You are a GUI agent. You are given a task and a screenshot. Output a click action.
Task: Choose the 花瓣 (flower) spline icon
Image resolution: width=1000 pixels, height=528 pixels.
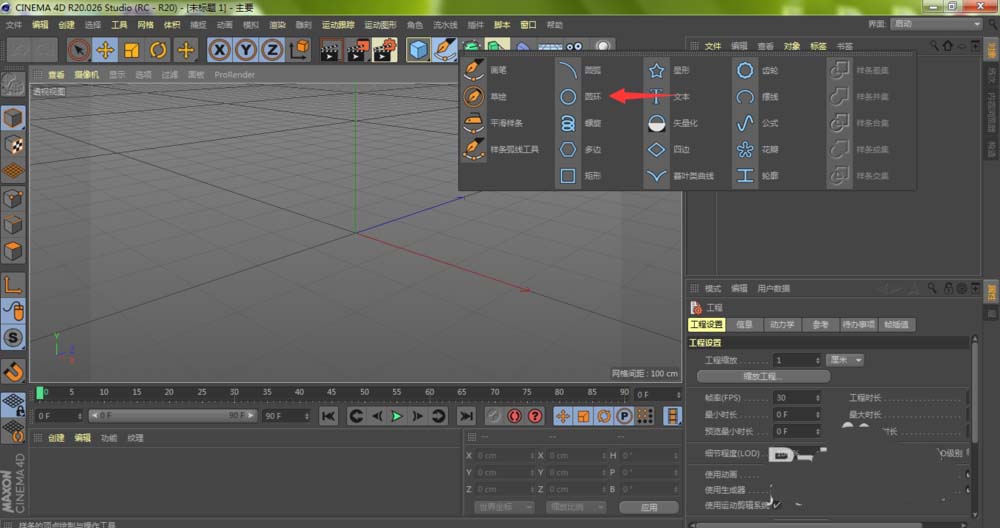pos(744,149)
